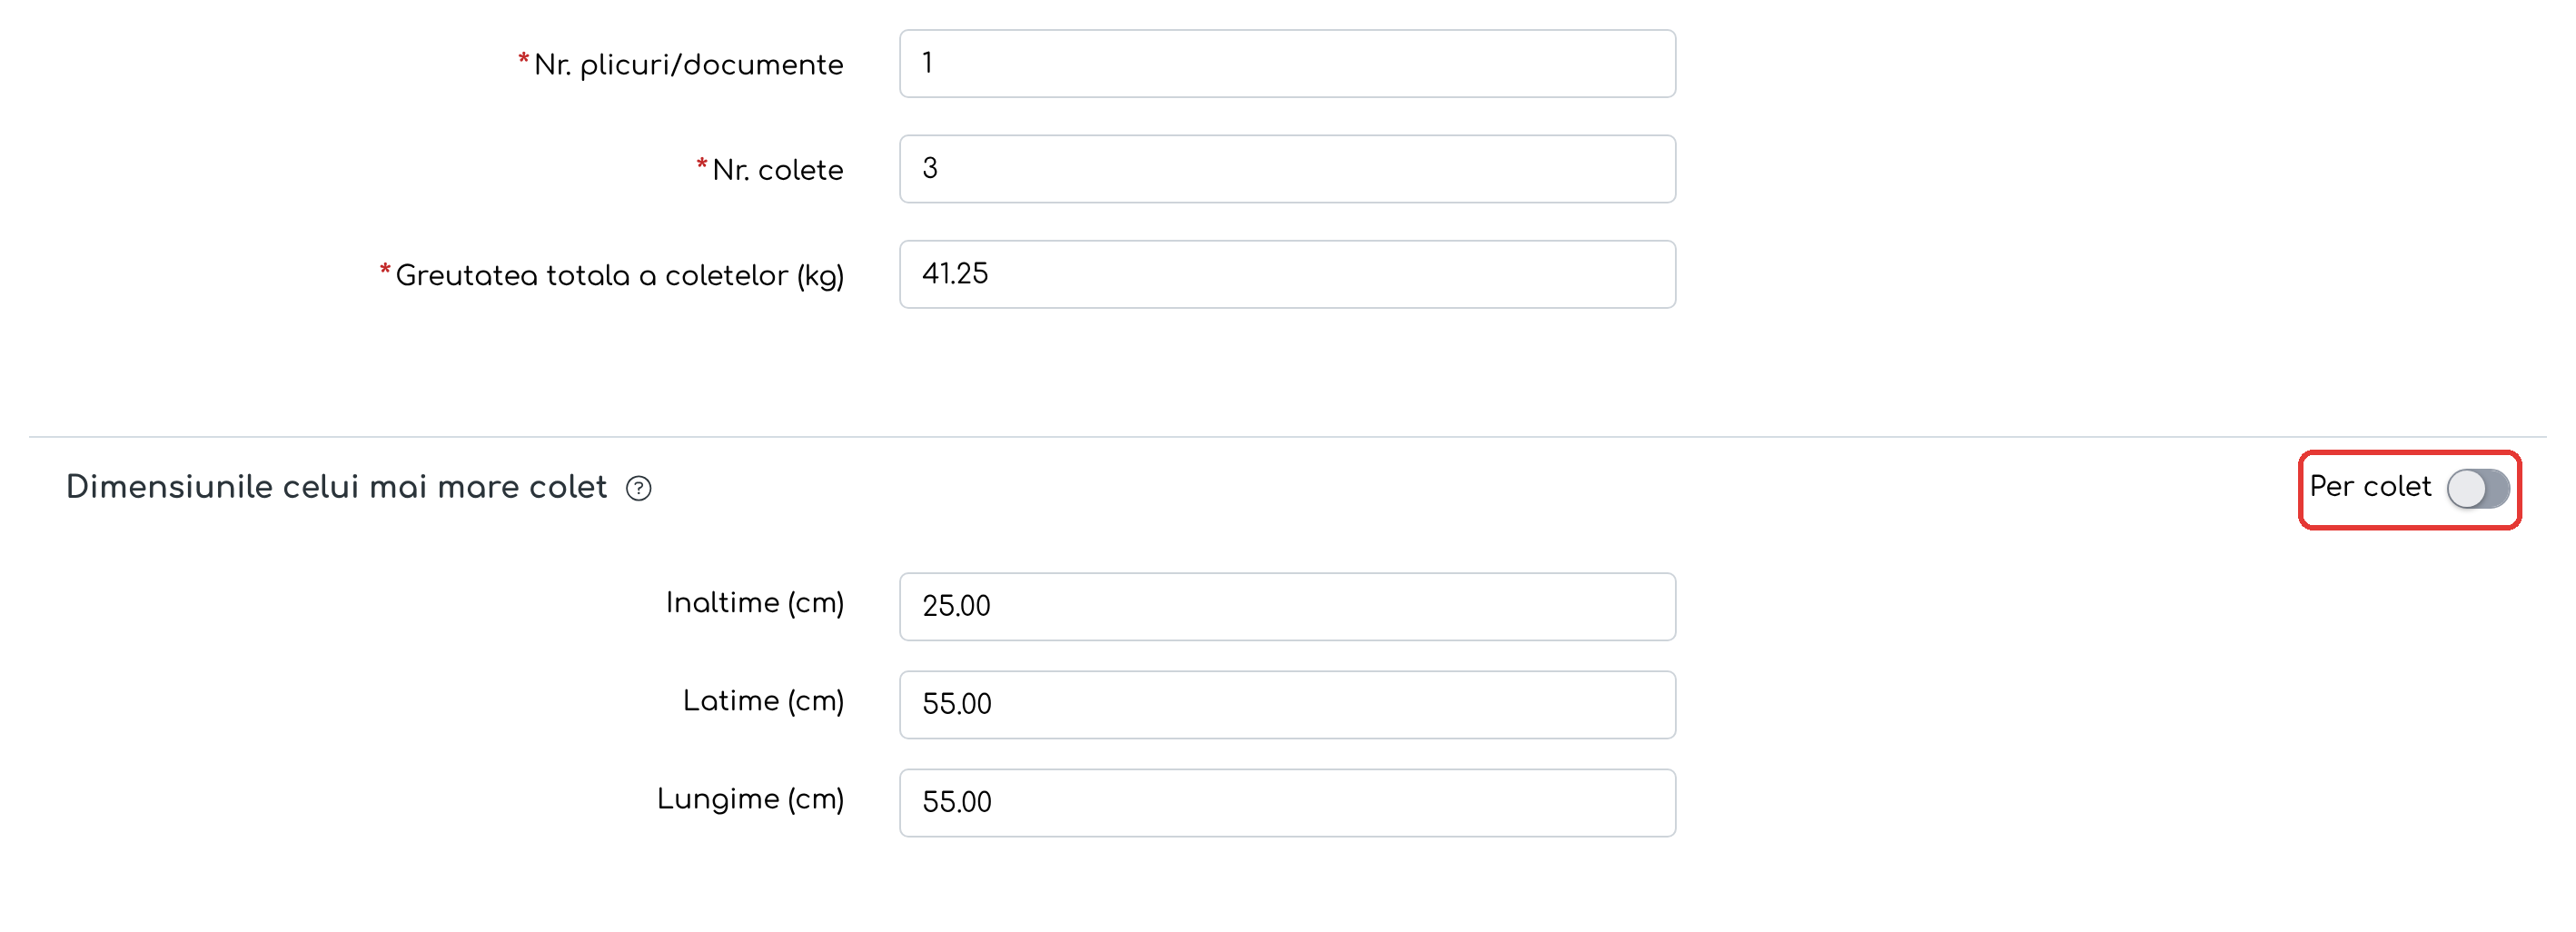
Task: Click the Lungime (cm) label
Action: (750, 800)
